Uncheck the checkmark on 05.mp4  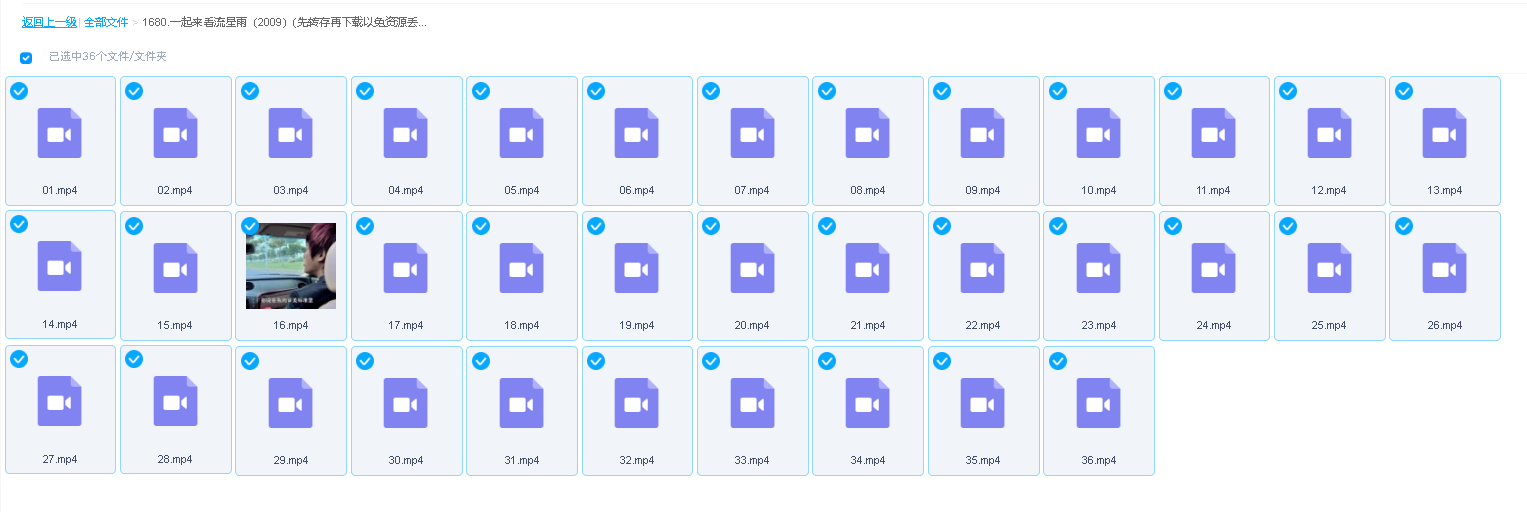(x=481, y=91)
